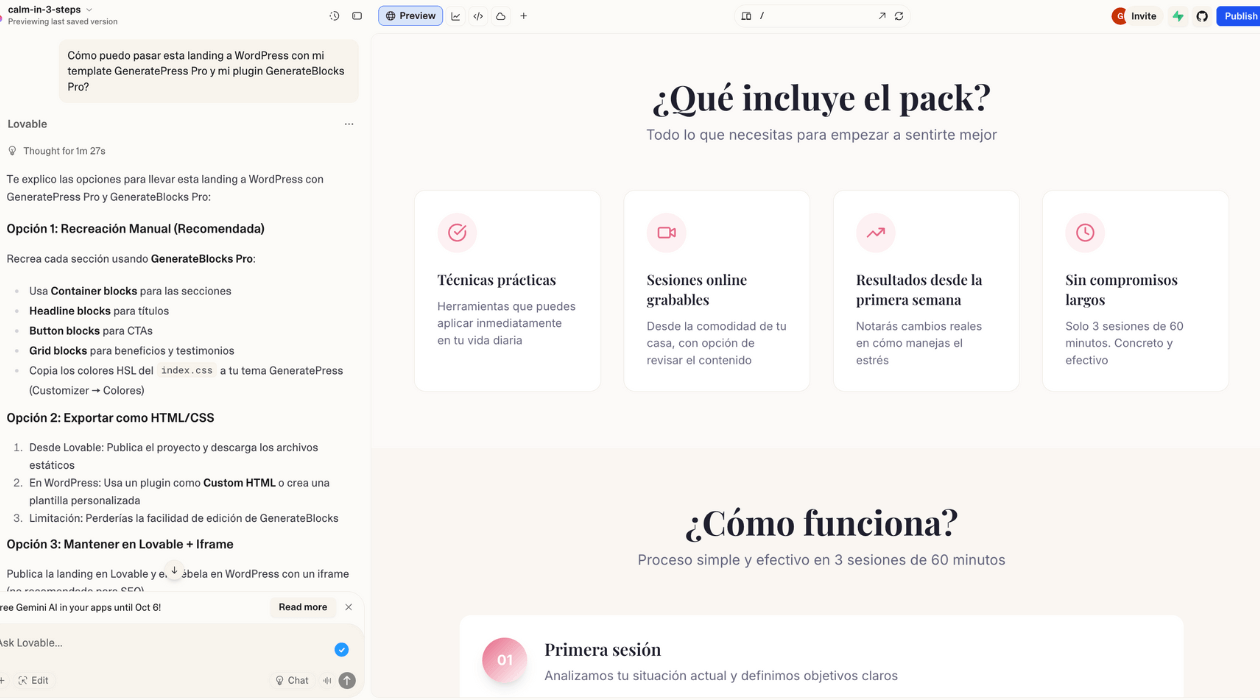
Task: Click the Publish button
Action: click(x=1241, y=15)
